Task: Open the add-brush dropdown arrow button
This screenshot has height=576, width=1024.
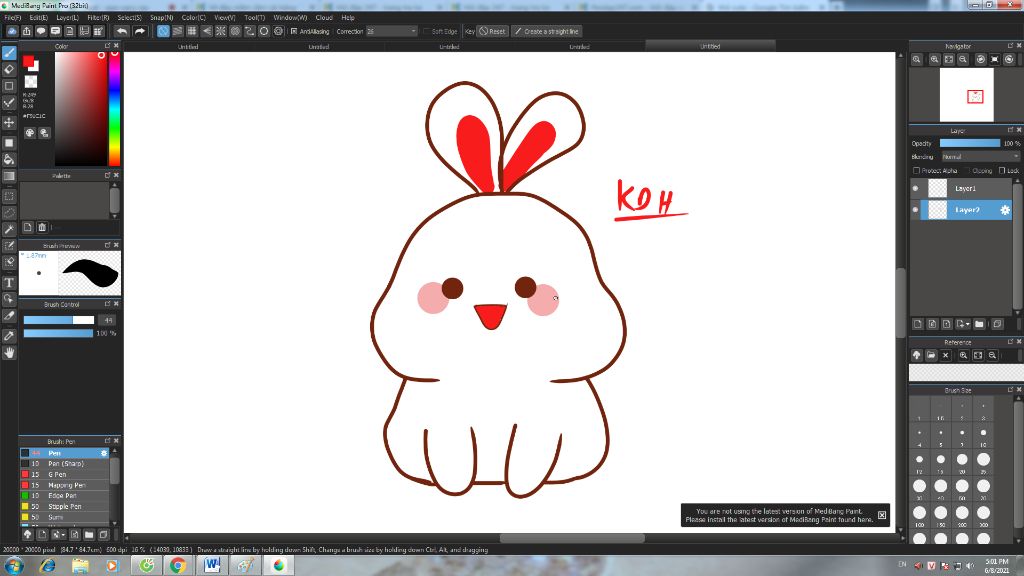Action: tap(58, 535)
